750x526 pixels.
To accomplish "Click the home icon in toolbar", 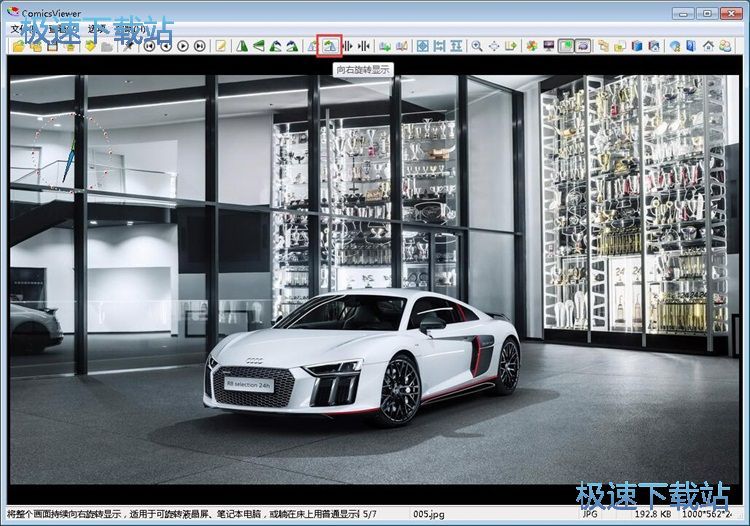I will (709, 46).
